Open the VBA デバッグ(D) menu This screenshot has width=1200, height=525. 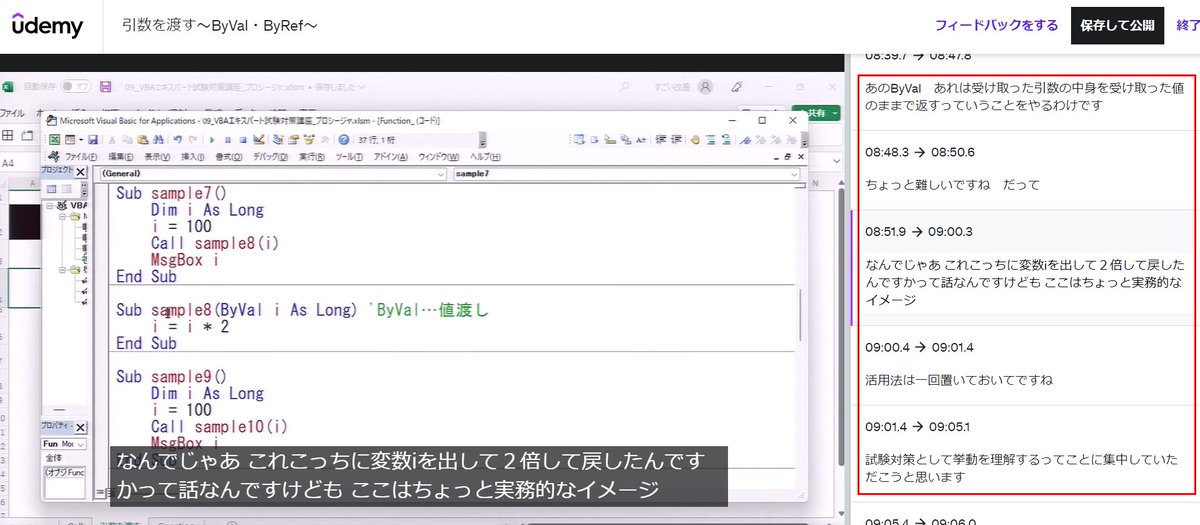(270, 157)
